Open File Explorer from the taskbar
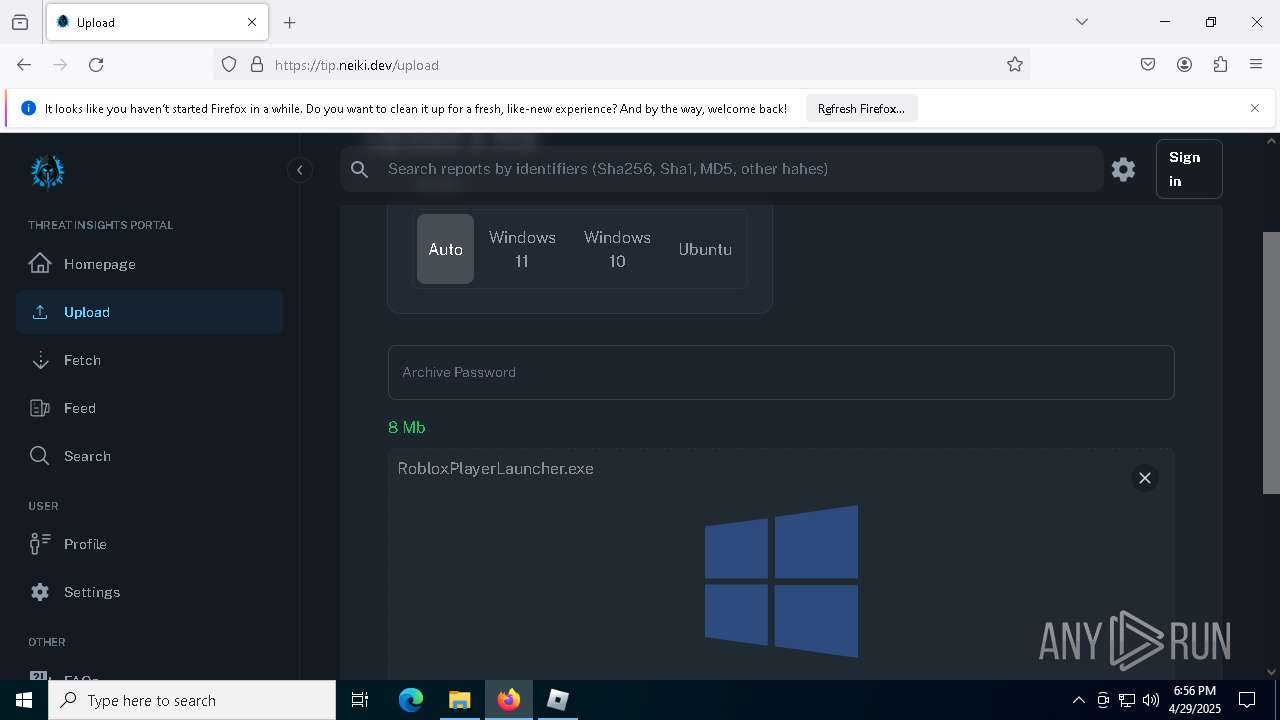The height and width of the screenshot is (720, 1280). click(x=459, y=700)
